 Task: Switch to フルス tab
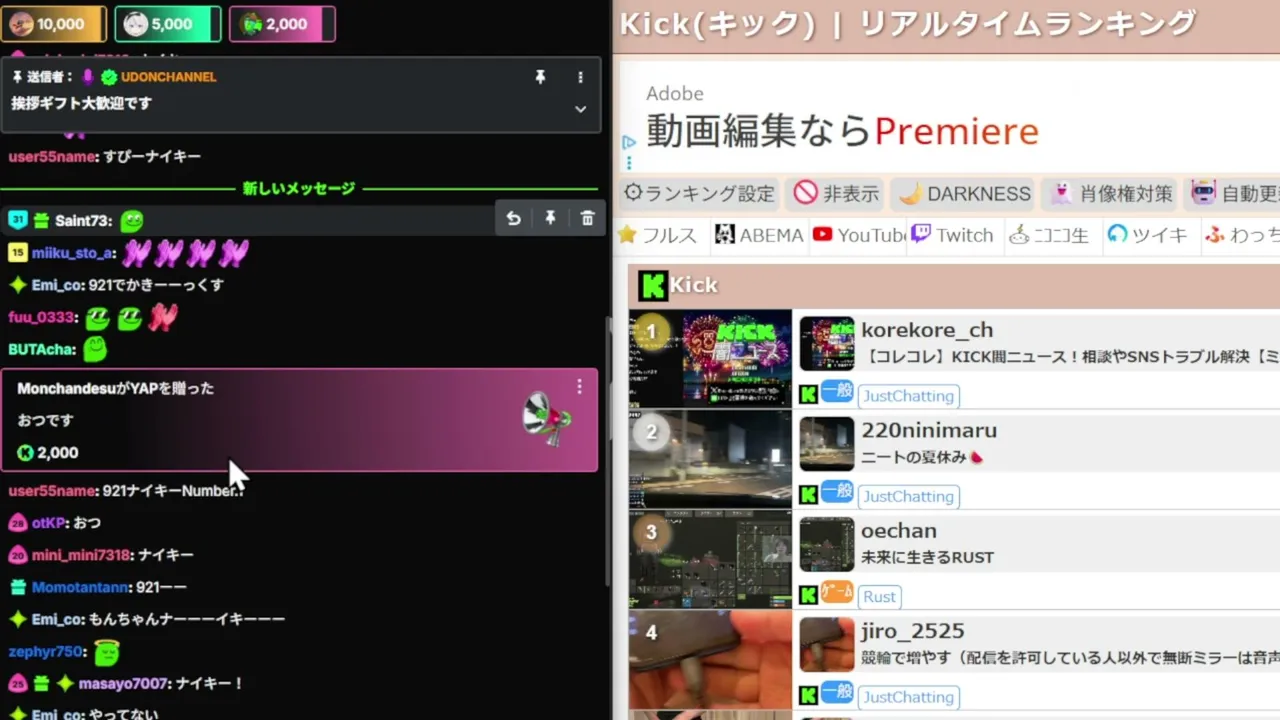(x=658, y=235)
